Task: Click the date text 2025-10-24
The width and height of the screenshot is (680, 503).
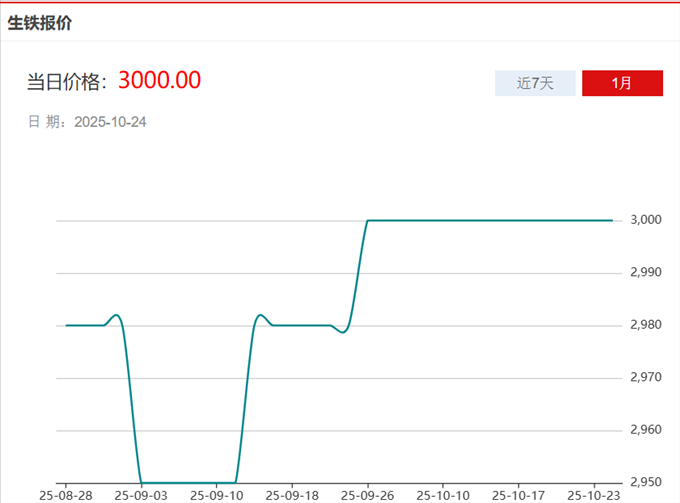Action: [111, 122]
